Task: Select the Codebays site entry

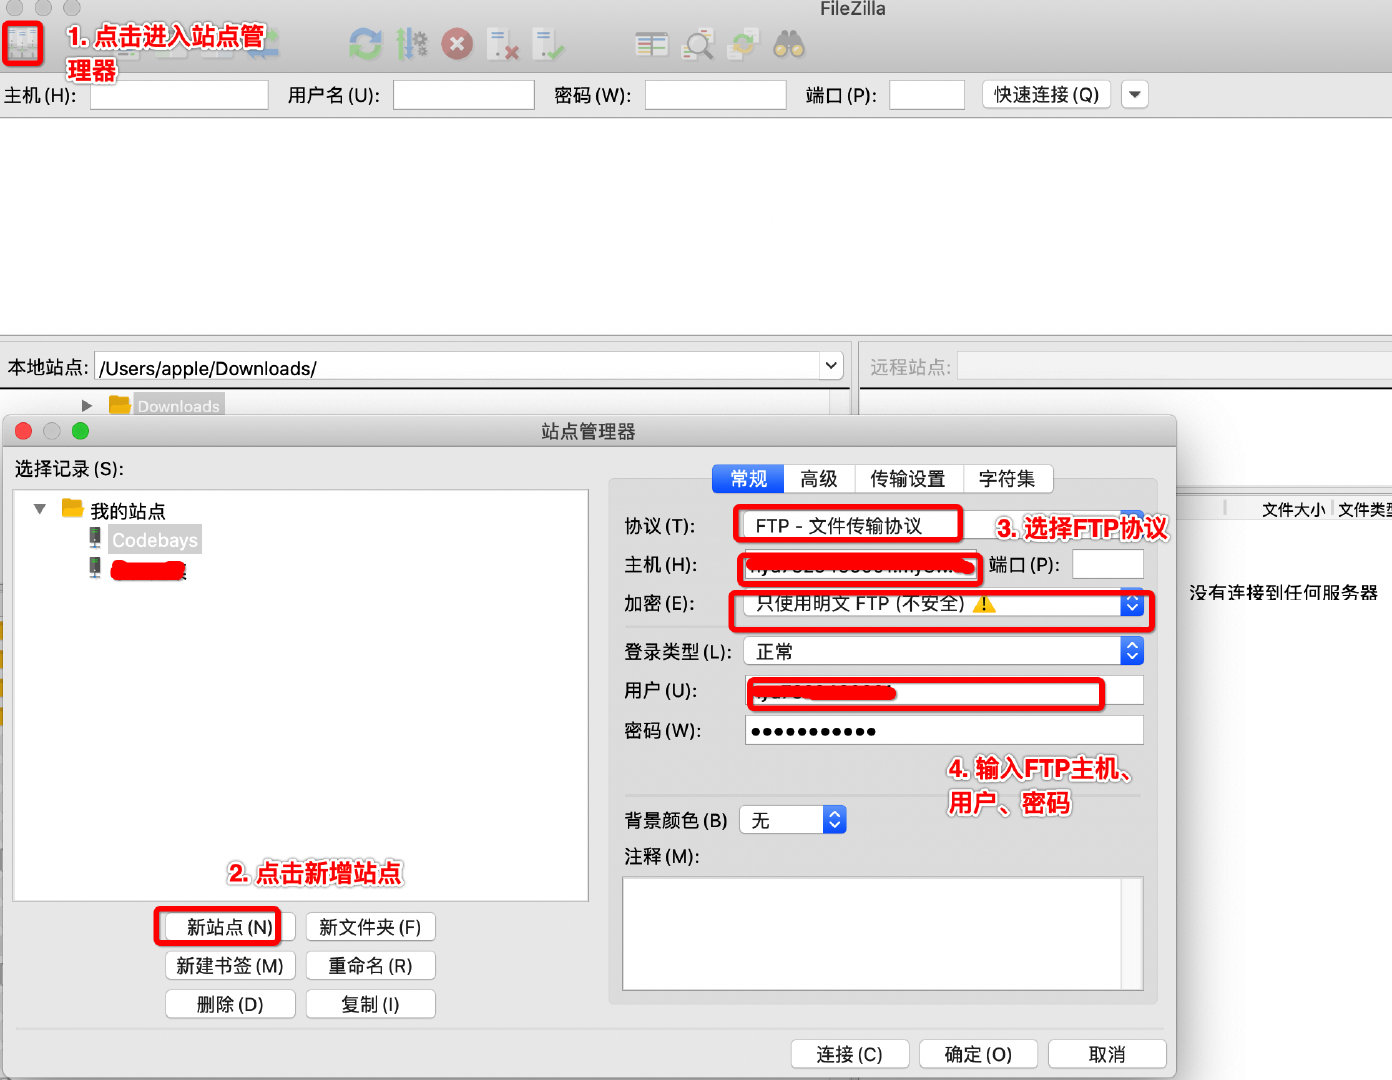Action: 154,539
